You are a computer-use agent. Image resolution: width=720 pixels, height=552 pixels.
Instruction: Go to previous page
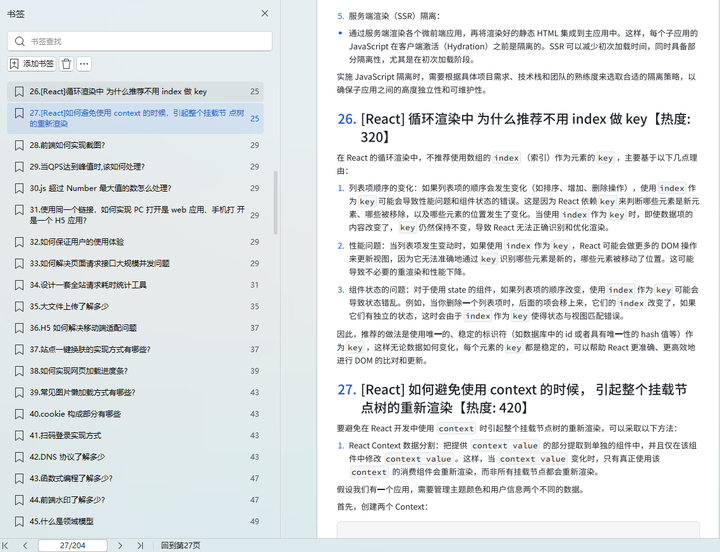coord(25,546)
